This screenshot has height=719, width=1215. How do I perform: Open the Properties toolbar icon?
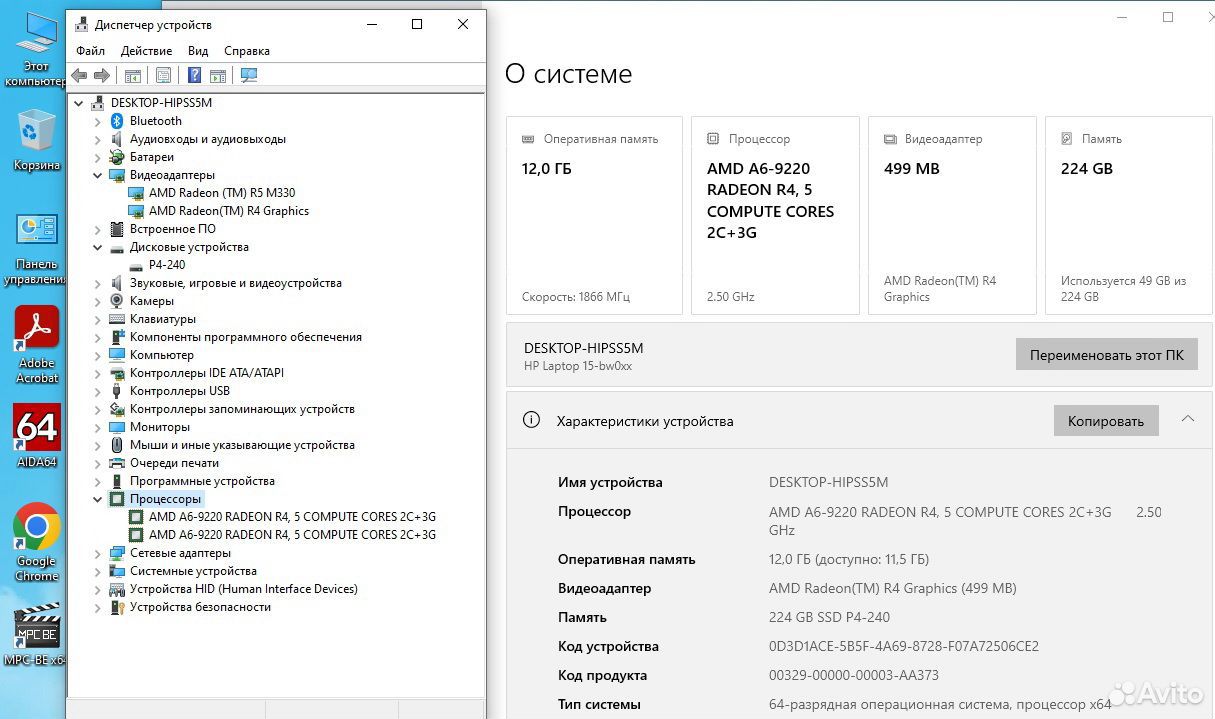tap(163, 75)
